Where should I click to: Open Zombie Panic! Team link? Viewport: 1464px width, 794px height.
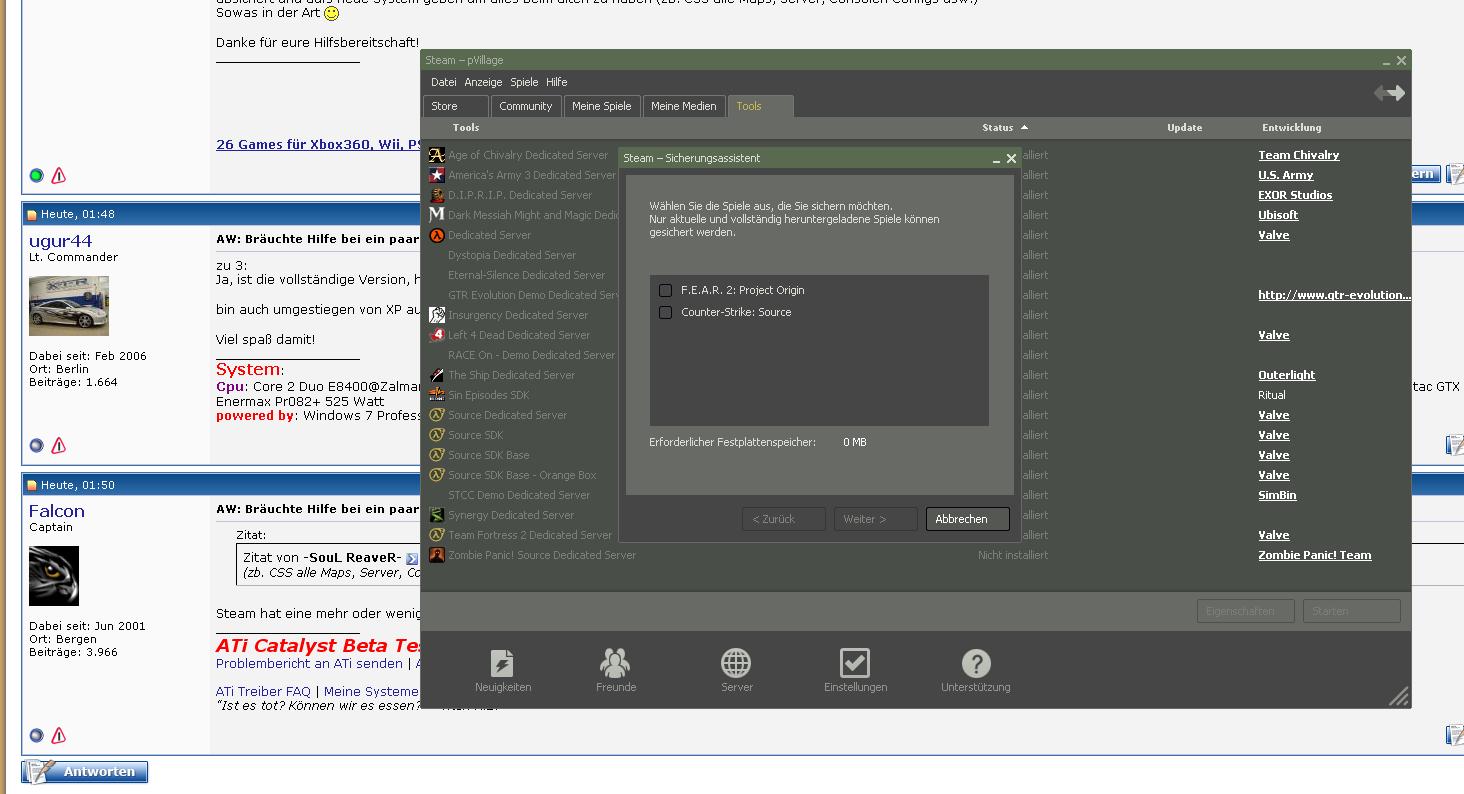[1314, 555]
